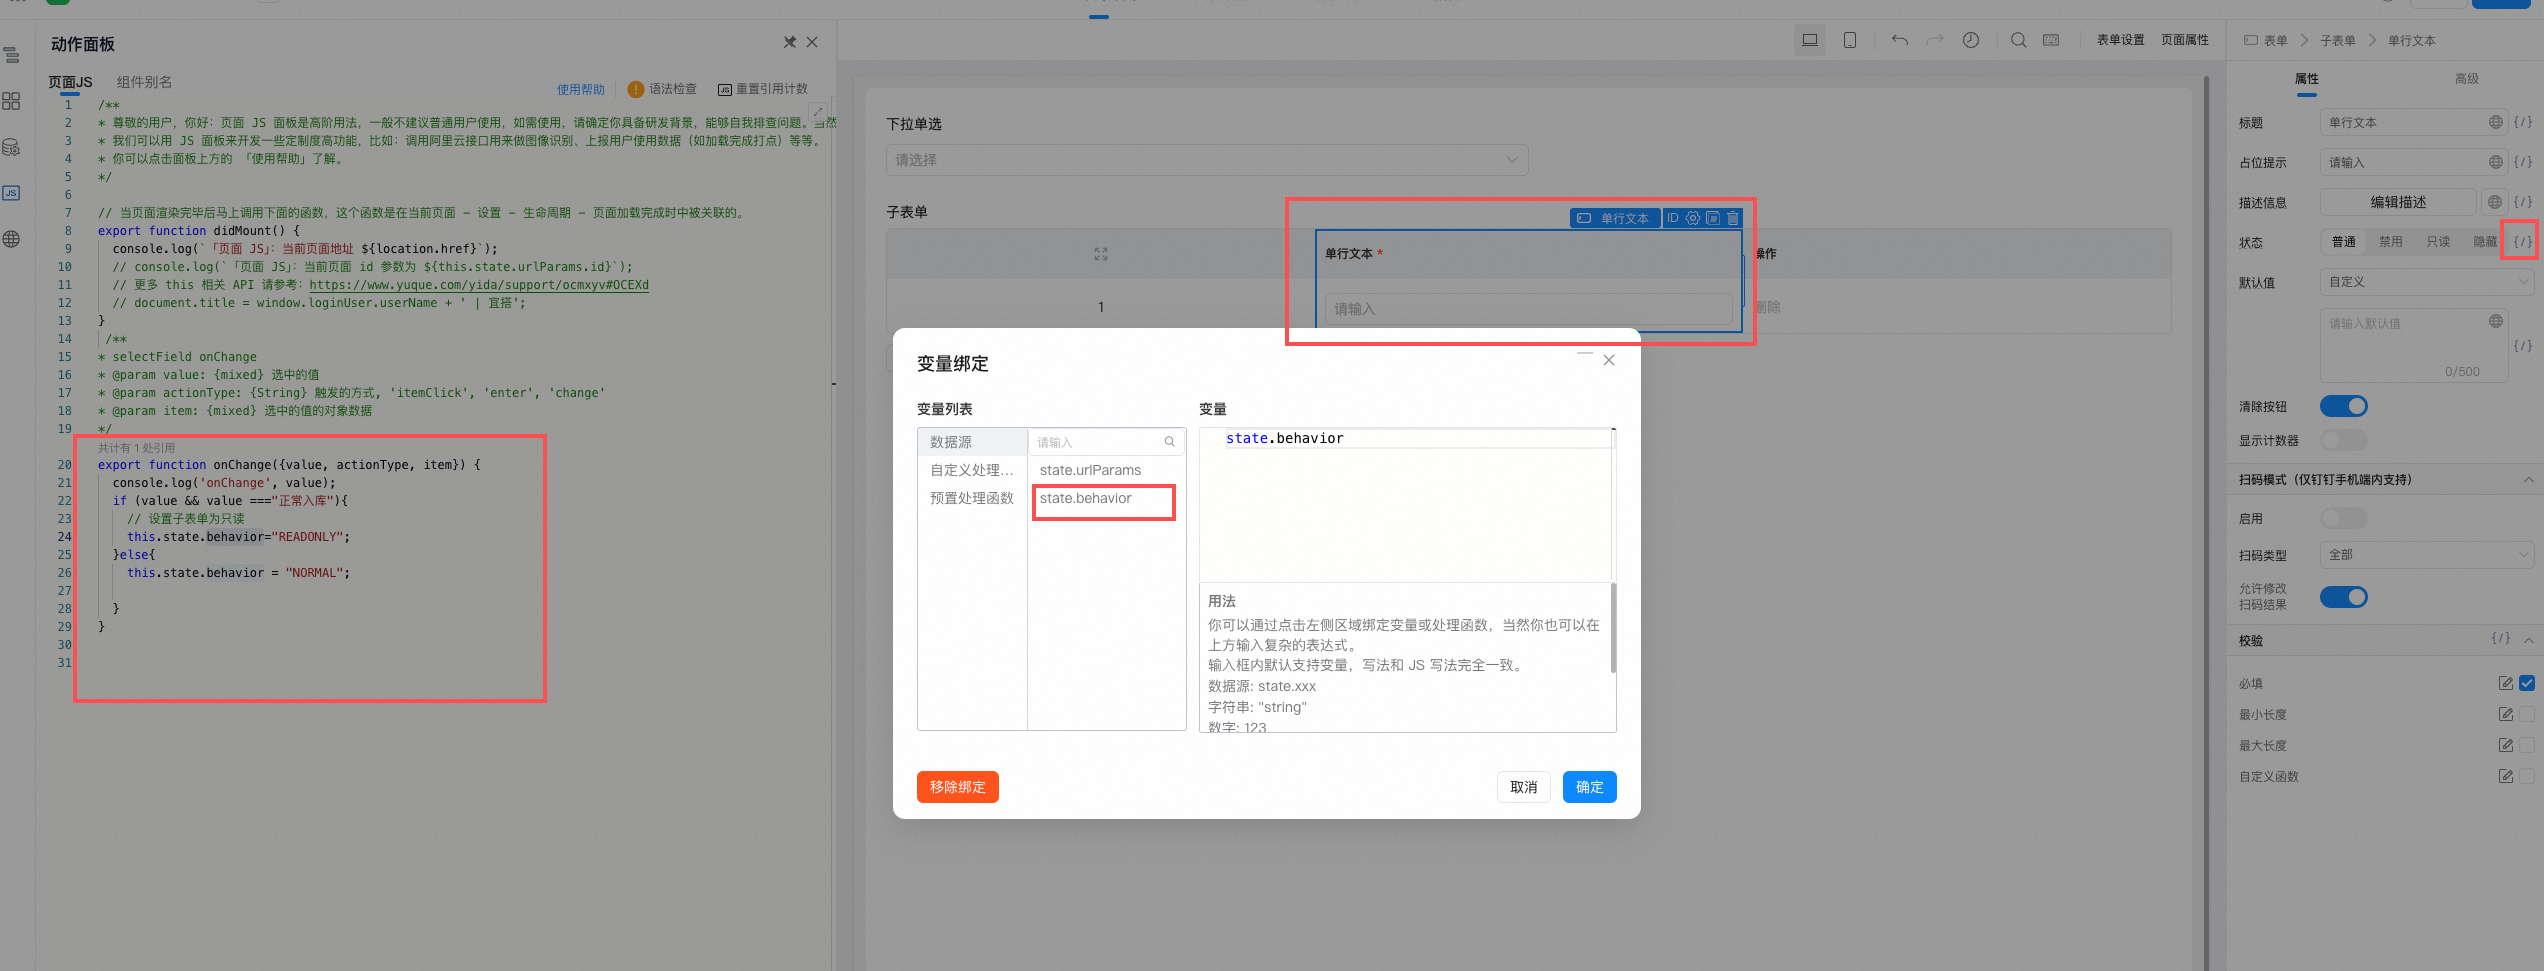This screenshot has width=2544, height=971.
Task: Open variable binding for the status property
Action: pyautogui.click(x=2523, y=242)
